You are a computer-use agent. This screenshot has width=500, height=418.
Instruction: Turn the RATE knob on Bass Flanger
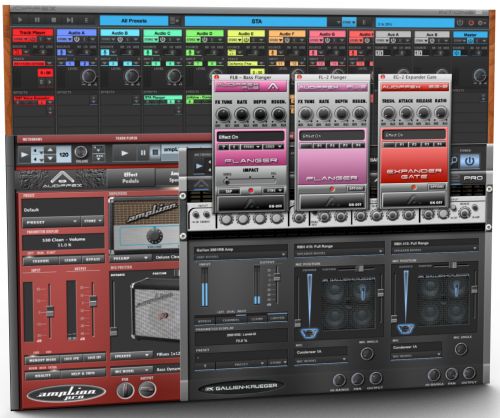pos(242,115)
